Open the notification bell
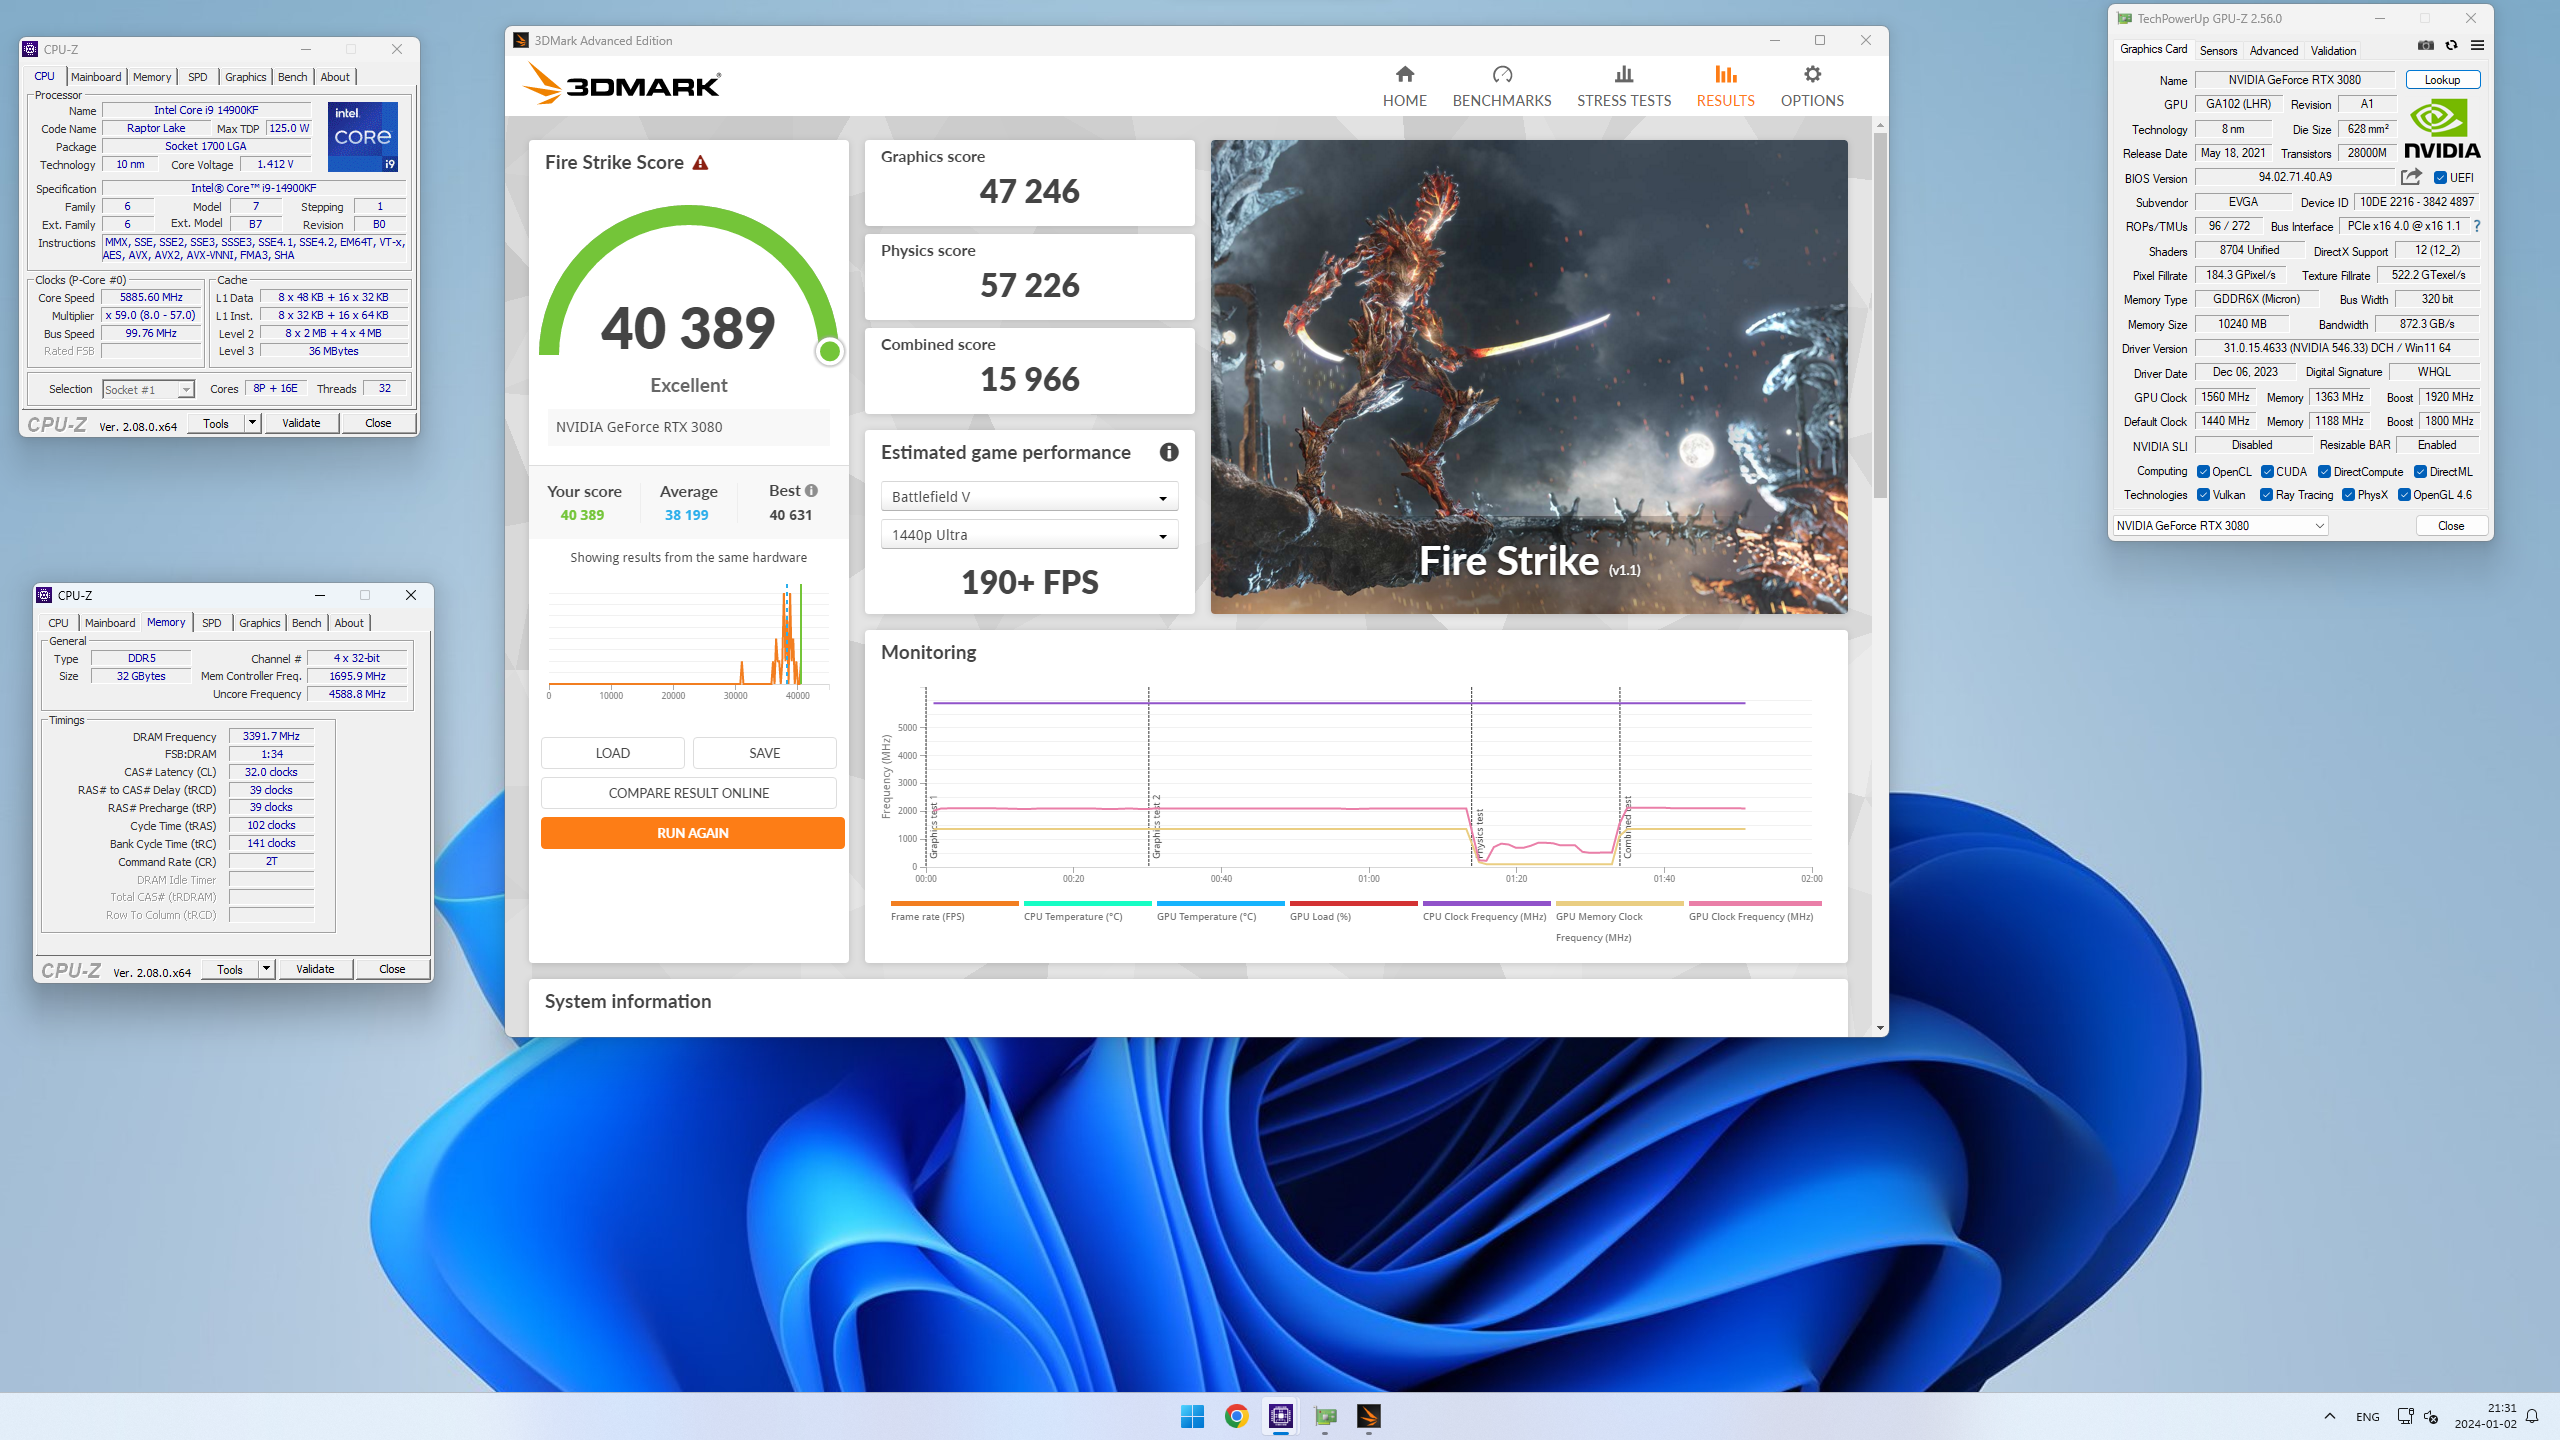Screen dimensions: 2560x1440 click(x=2532, y=1416)
